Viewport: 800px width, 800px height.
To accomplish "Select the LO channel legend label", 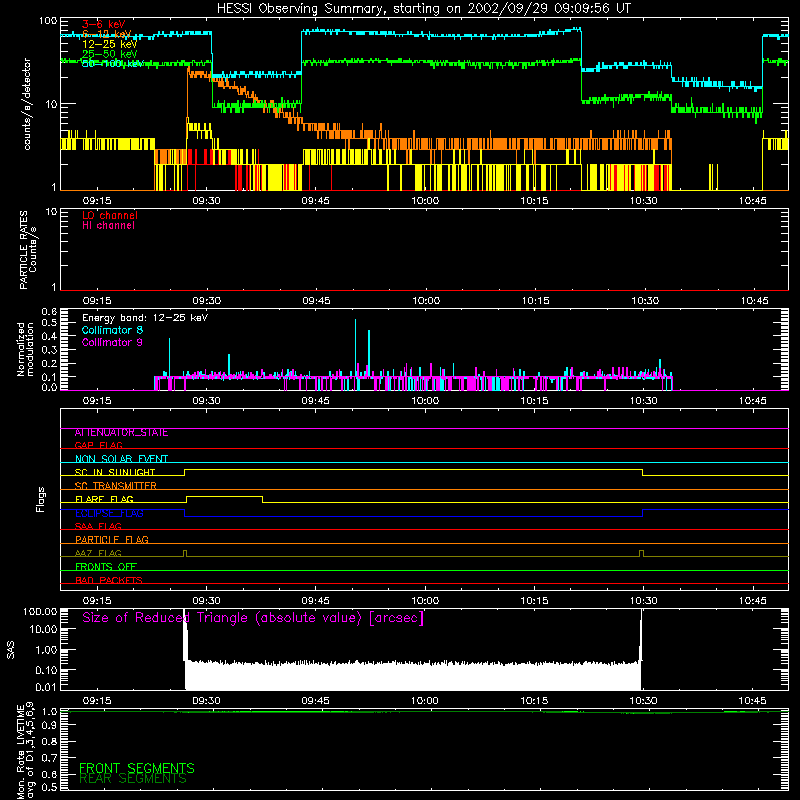I will click(x=110, y=215).
